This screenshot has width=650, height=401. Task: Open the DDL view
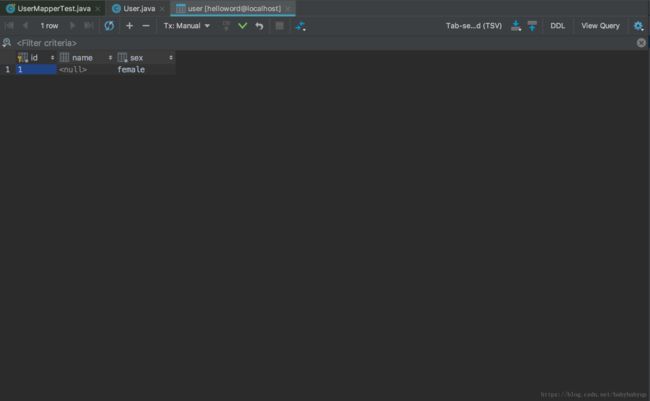[558, 26]
